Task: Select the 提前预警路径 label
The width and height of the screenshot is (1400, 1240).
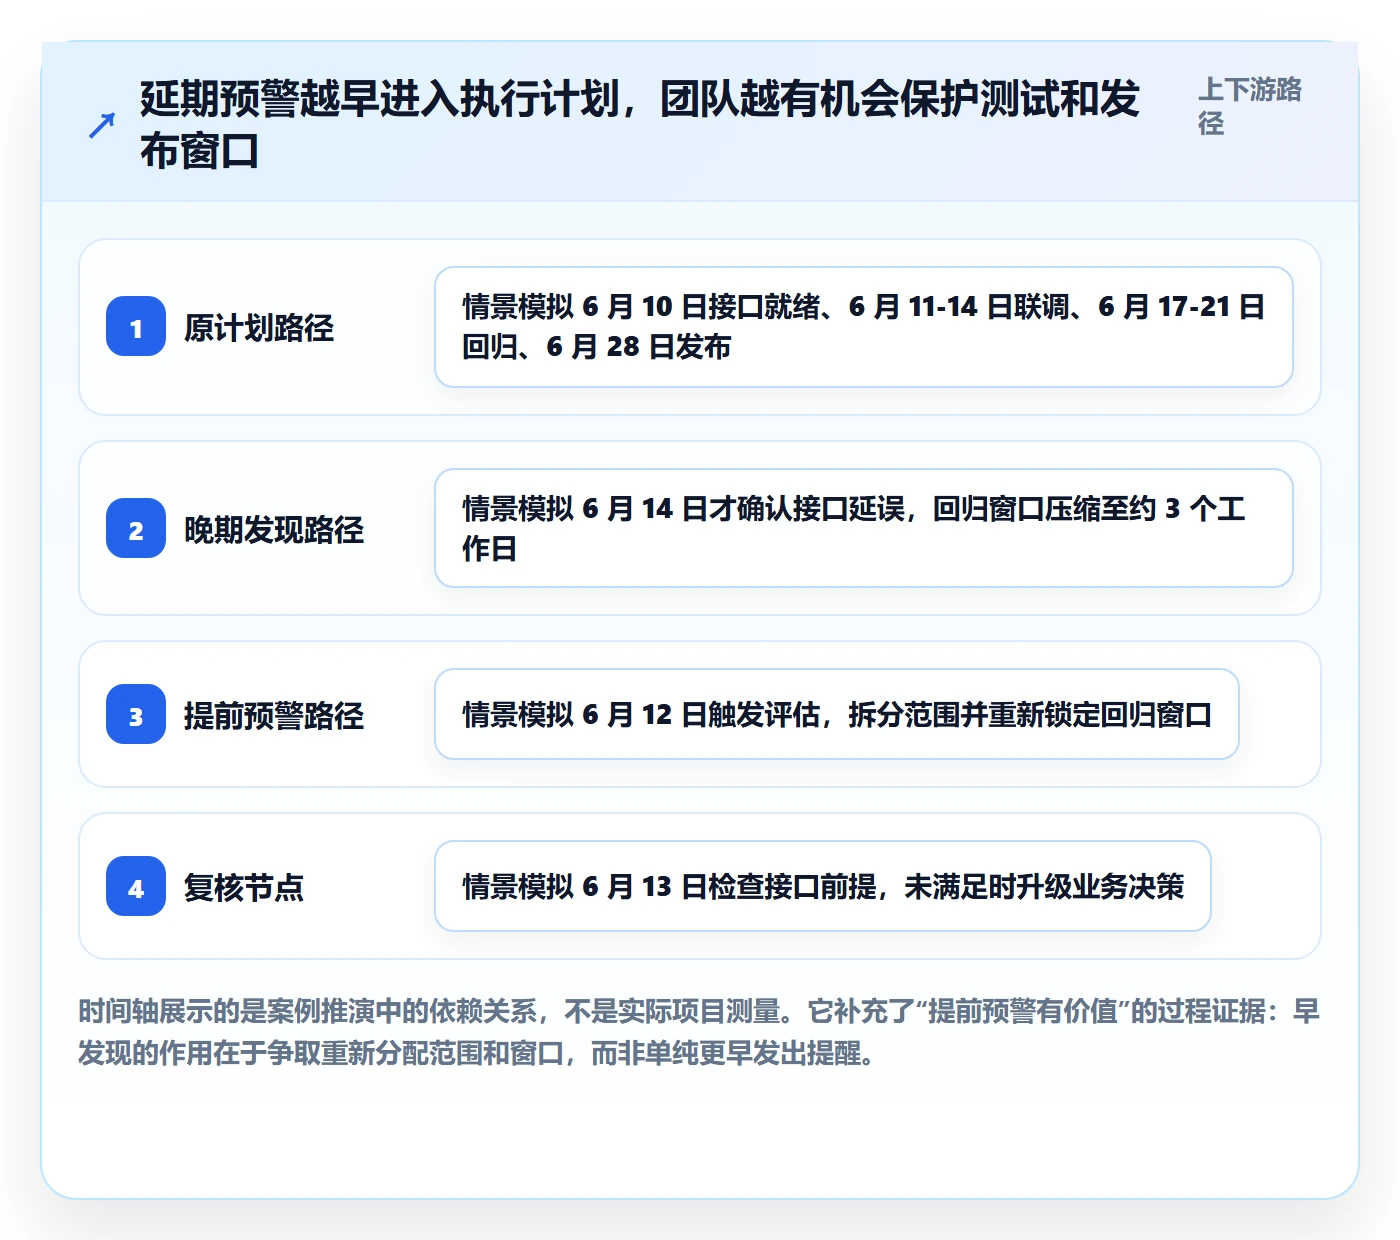Action: point(274,715)
